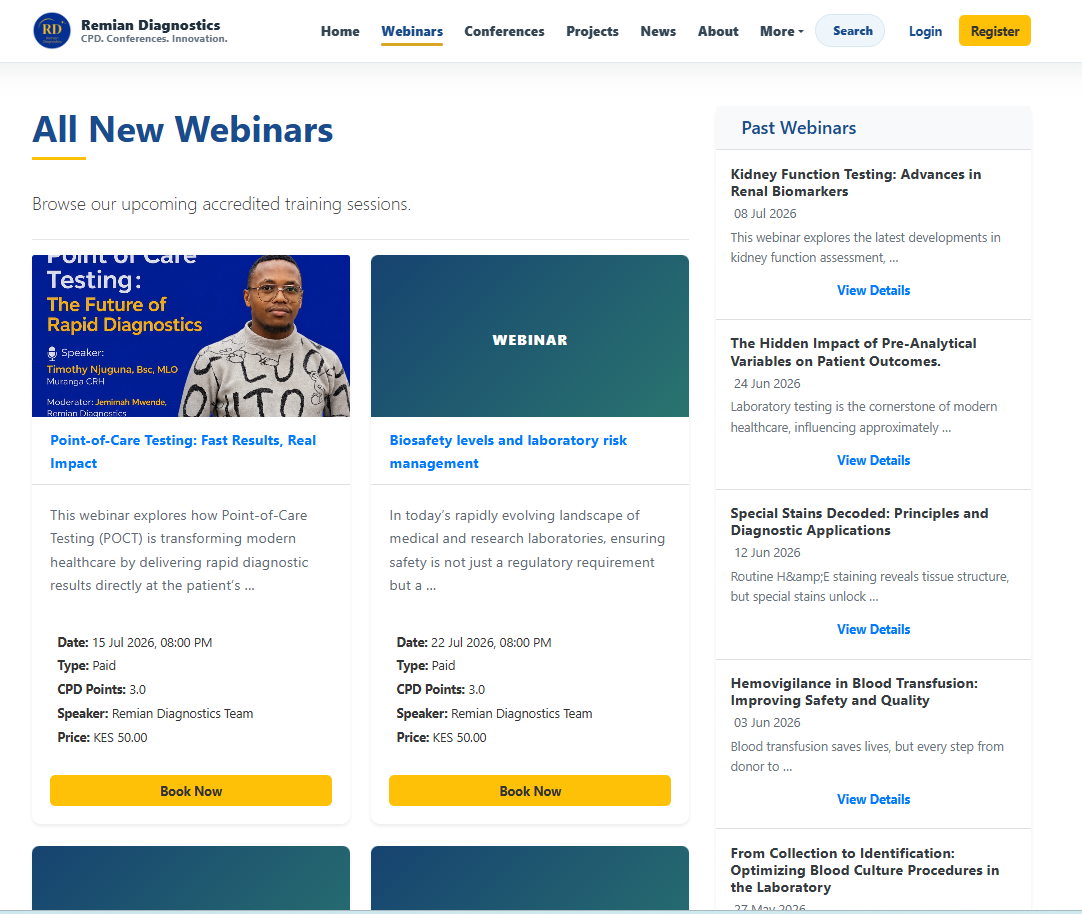Click the From Collection to Identification title
This screenshot has height=914, width=1082.
click(865, 870)
